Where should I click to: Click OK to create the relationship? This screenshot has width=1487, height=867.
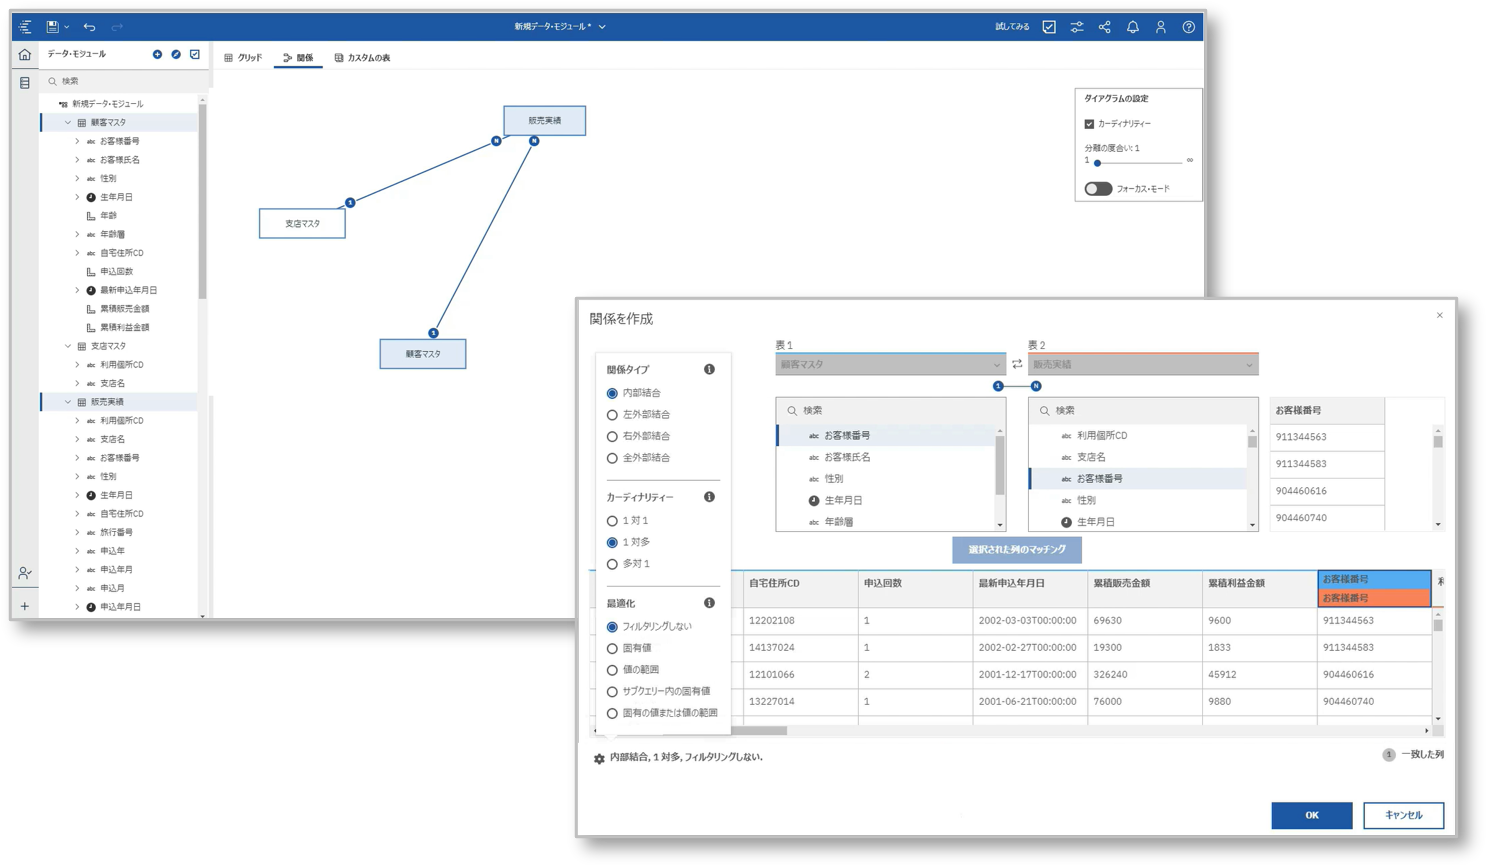click(x=1310, y=815)
